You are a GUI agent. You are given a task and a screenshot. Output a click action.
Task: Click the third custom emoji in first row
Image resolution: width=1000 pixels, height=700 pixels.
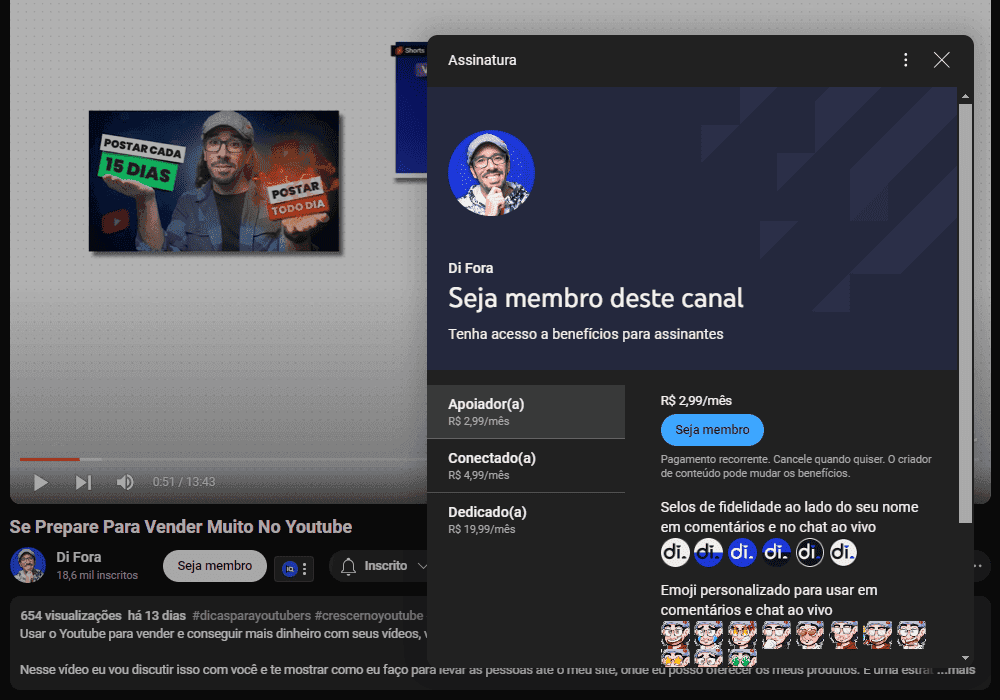click(742, 635)
